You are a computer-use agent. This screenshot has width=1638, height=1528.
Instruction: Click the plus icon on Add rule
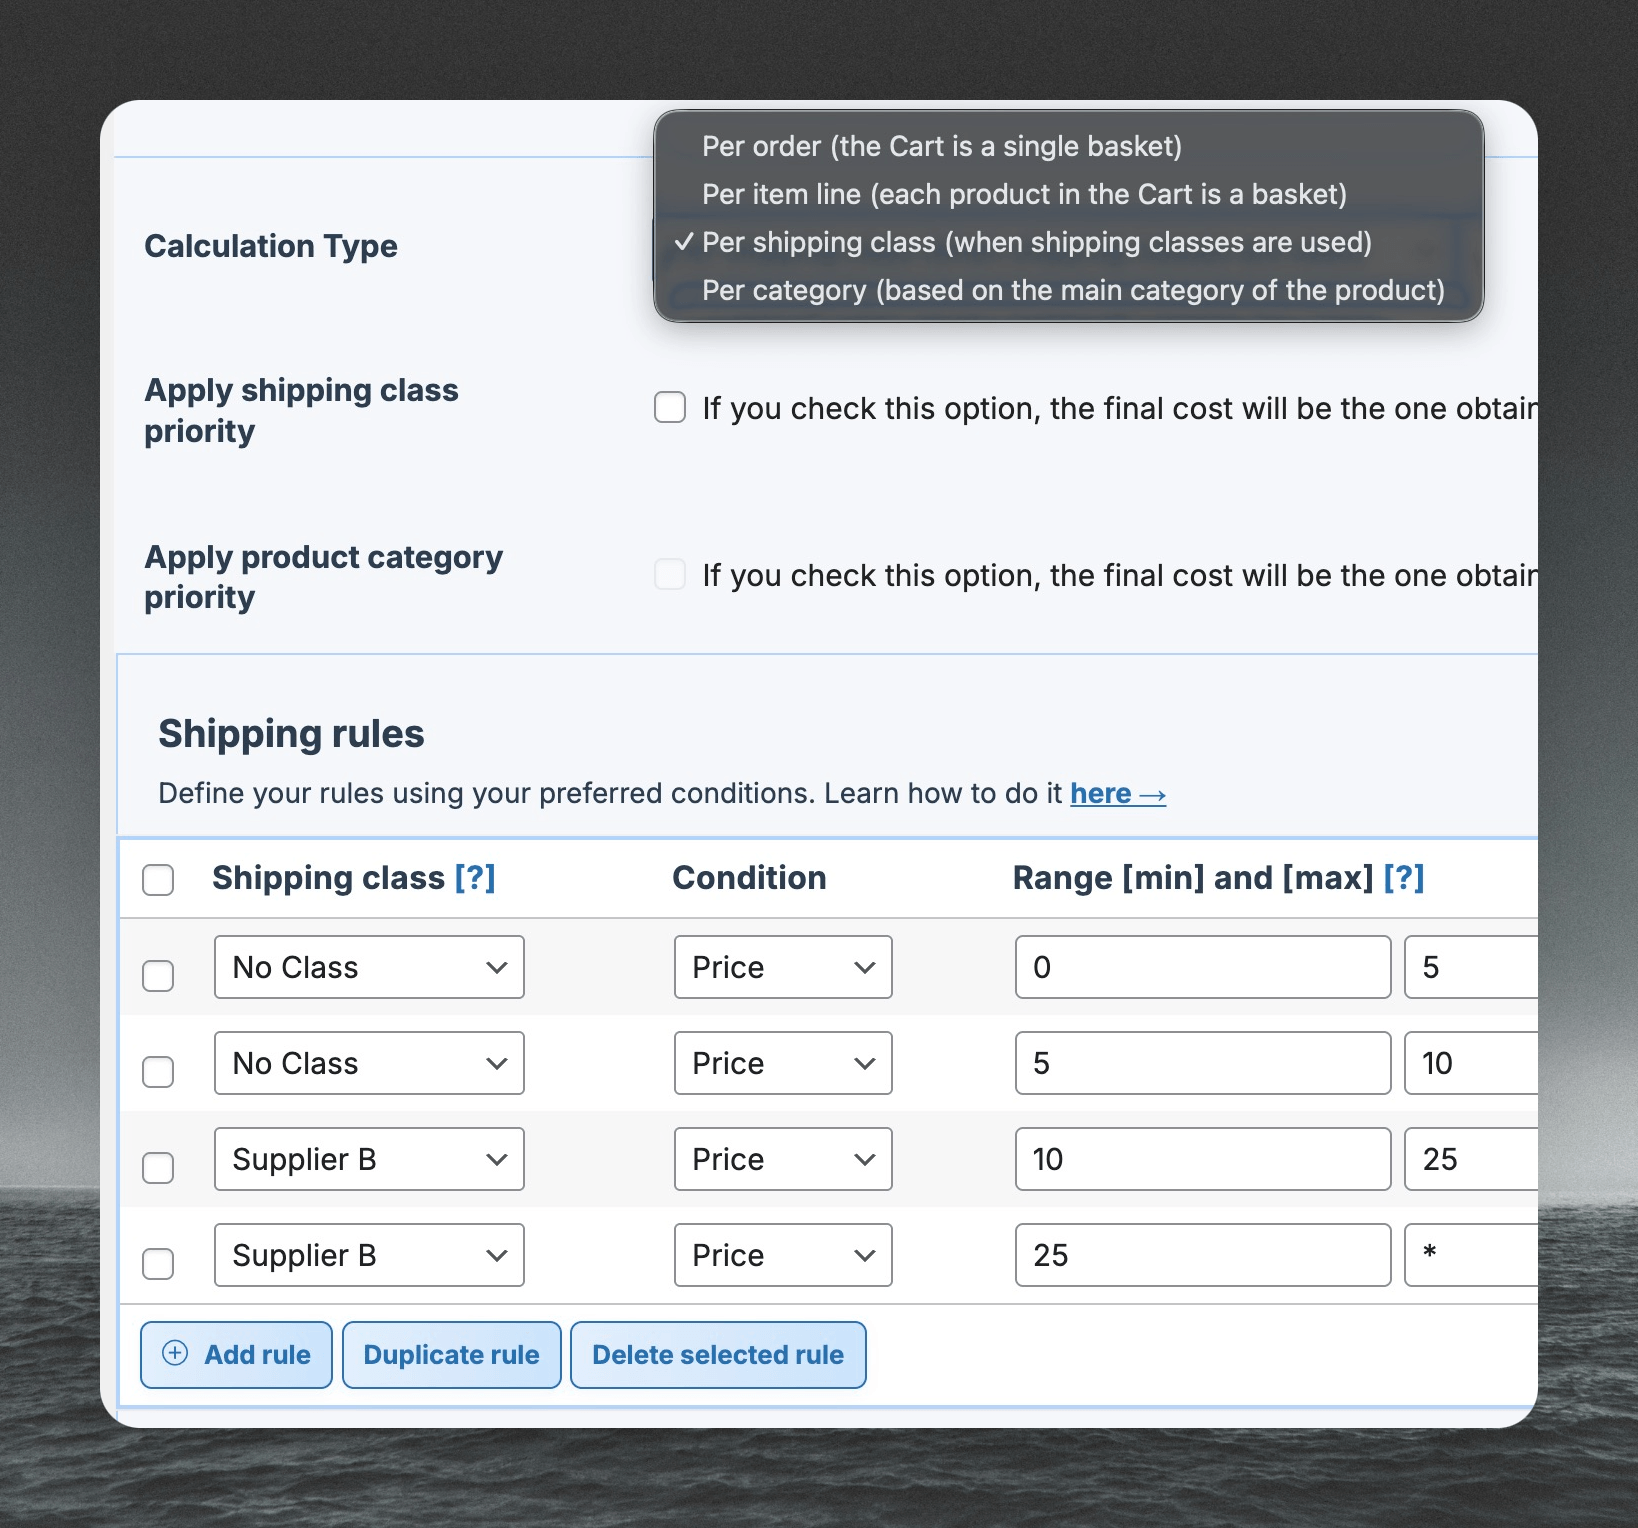click(x=175, y=1354)
